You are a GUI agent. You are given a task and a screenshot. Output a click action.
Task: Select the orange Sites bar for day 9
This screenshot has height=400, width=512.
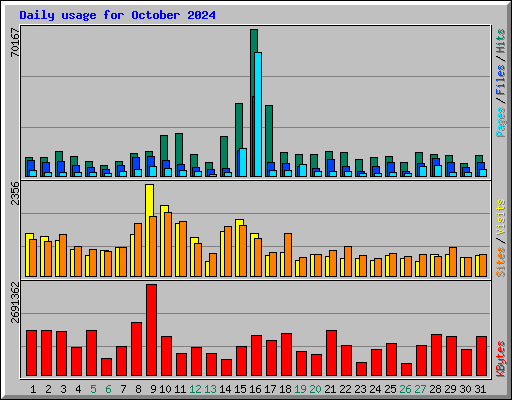coord(153,246)
